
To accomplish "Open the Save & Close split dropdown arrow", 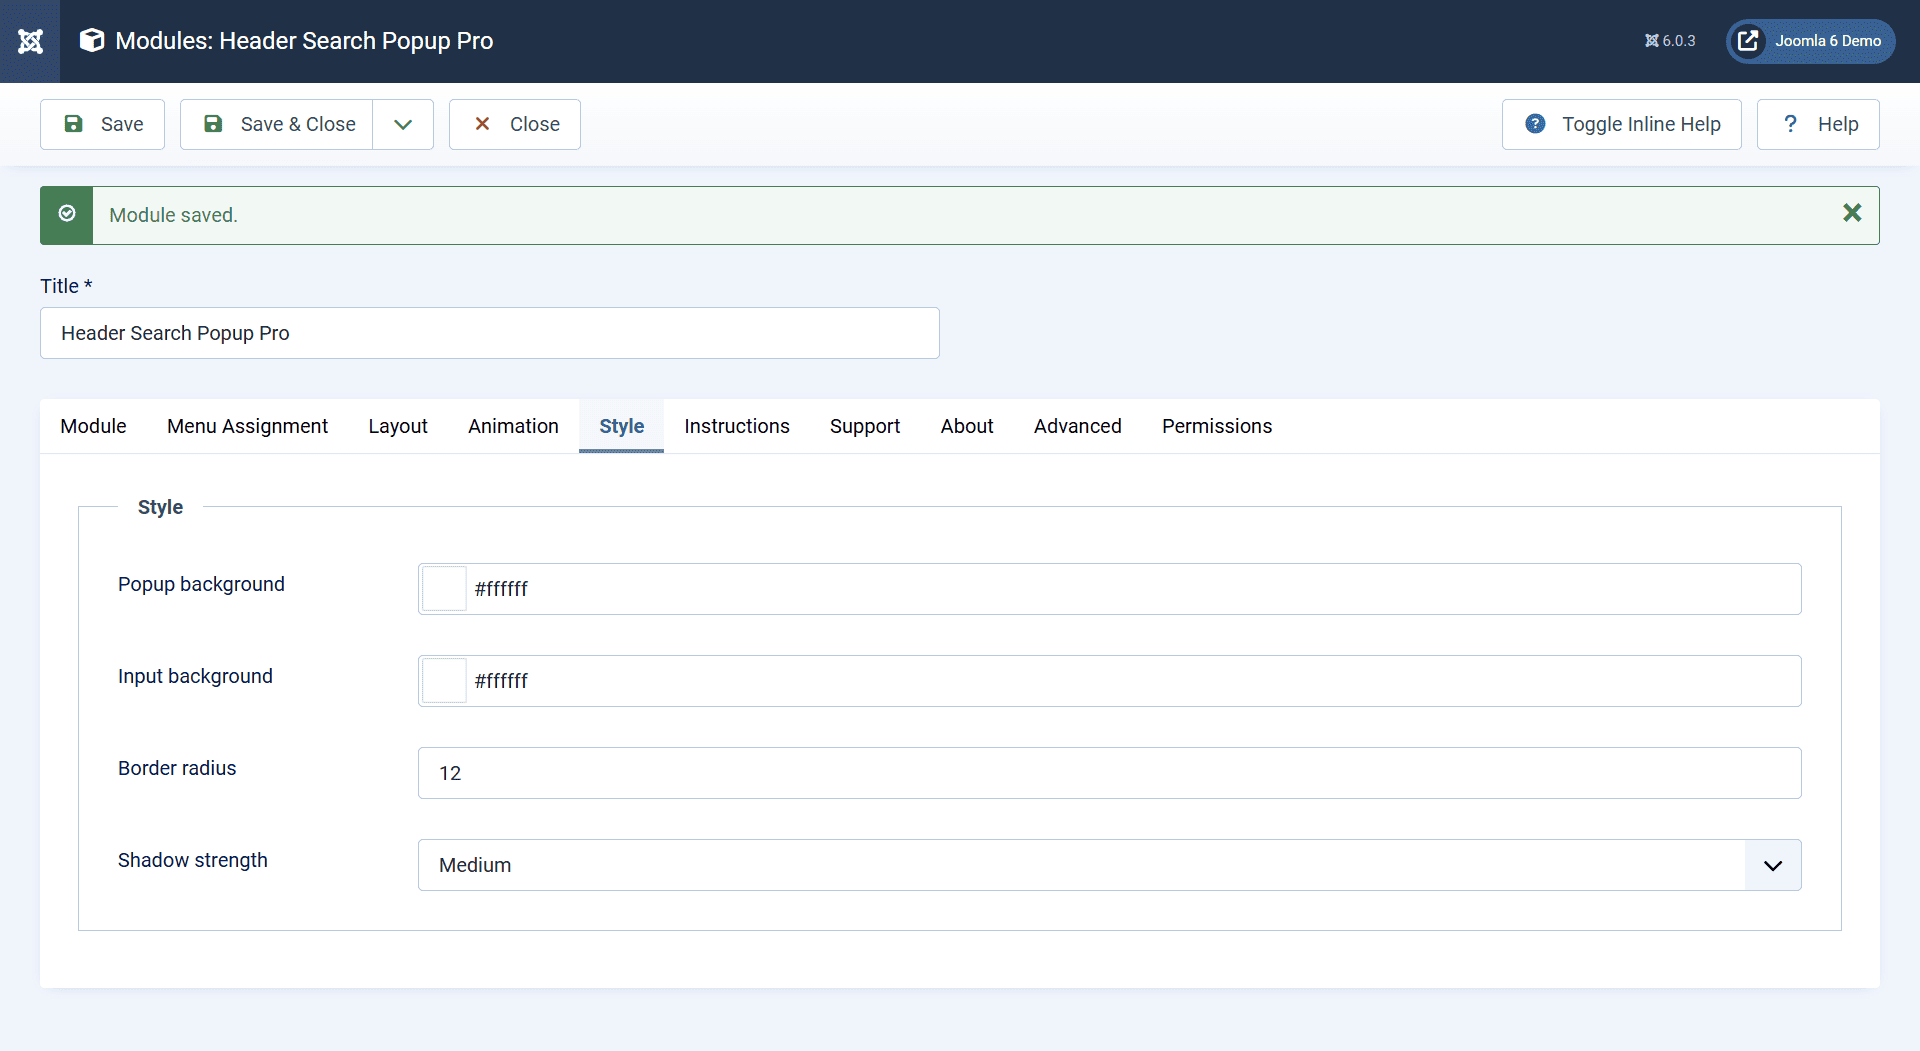I will point(403,124).
